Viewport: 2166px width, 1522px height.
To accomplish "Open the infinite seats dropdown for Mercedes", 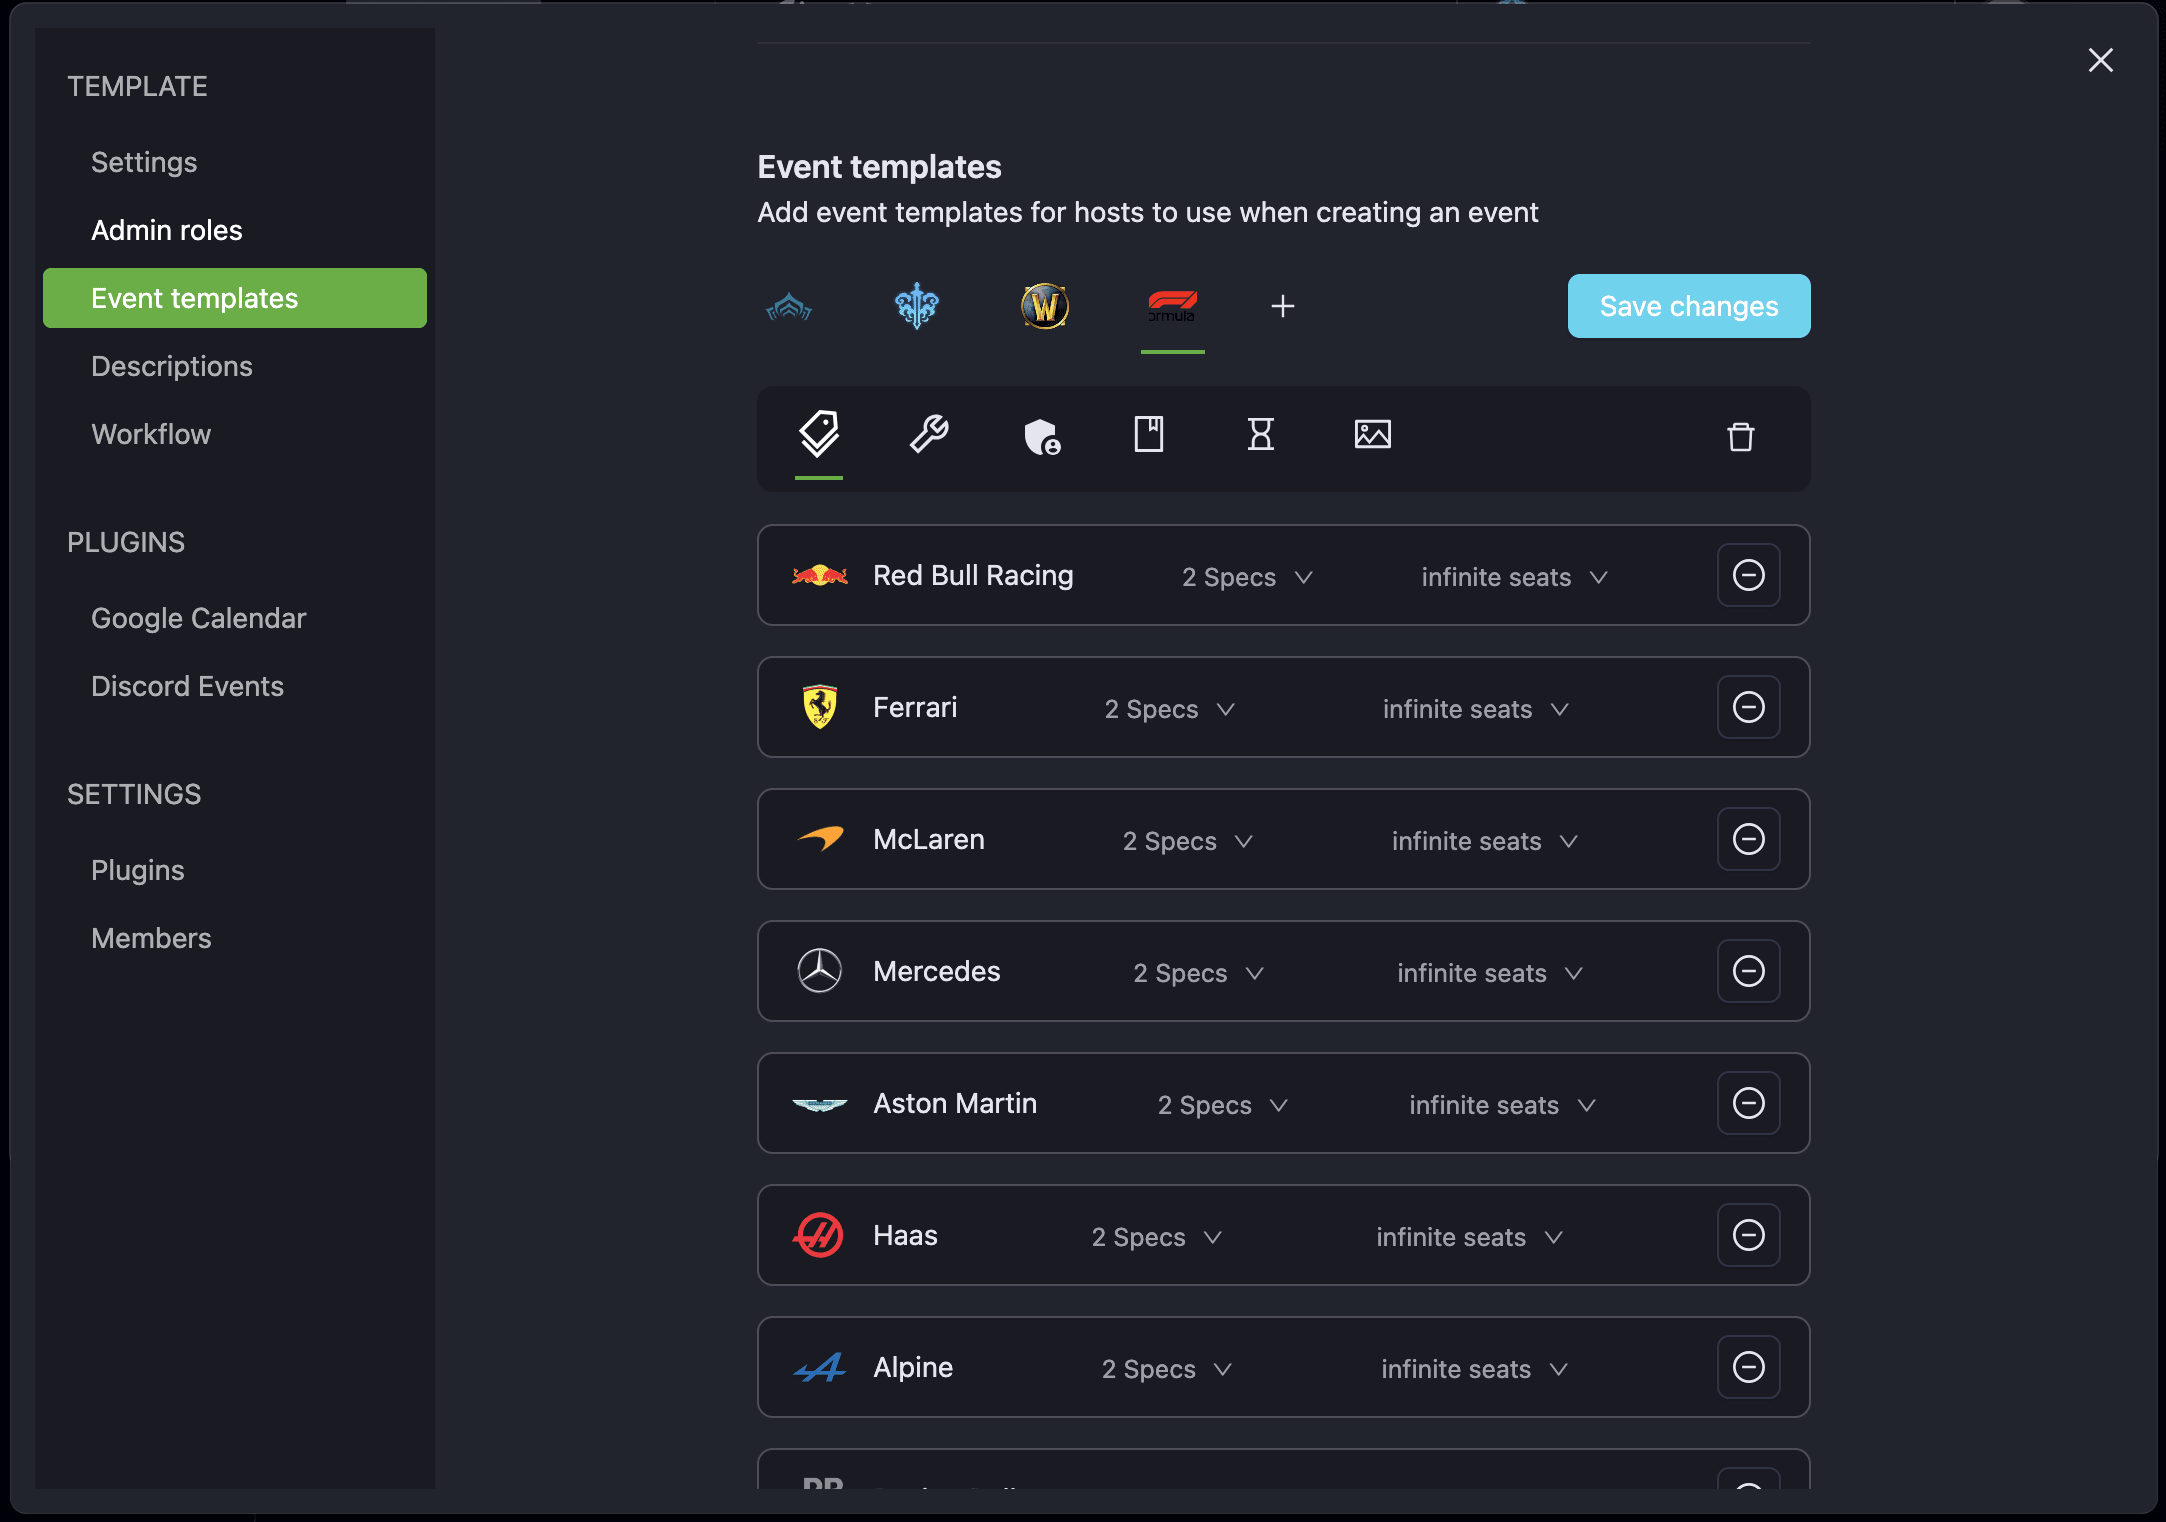I will [1489, 972].
